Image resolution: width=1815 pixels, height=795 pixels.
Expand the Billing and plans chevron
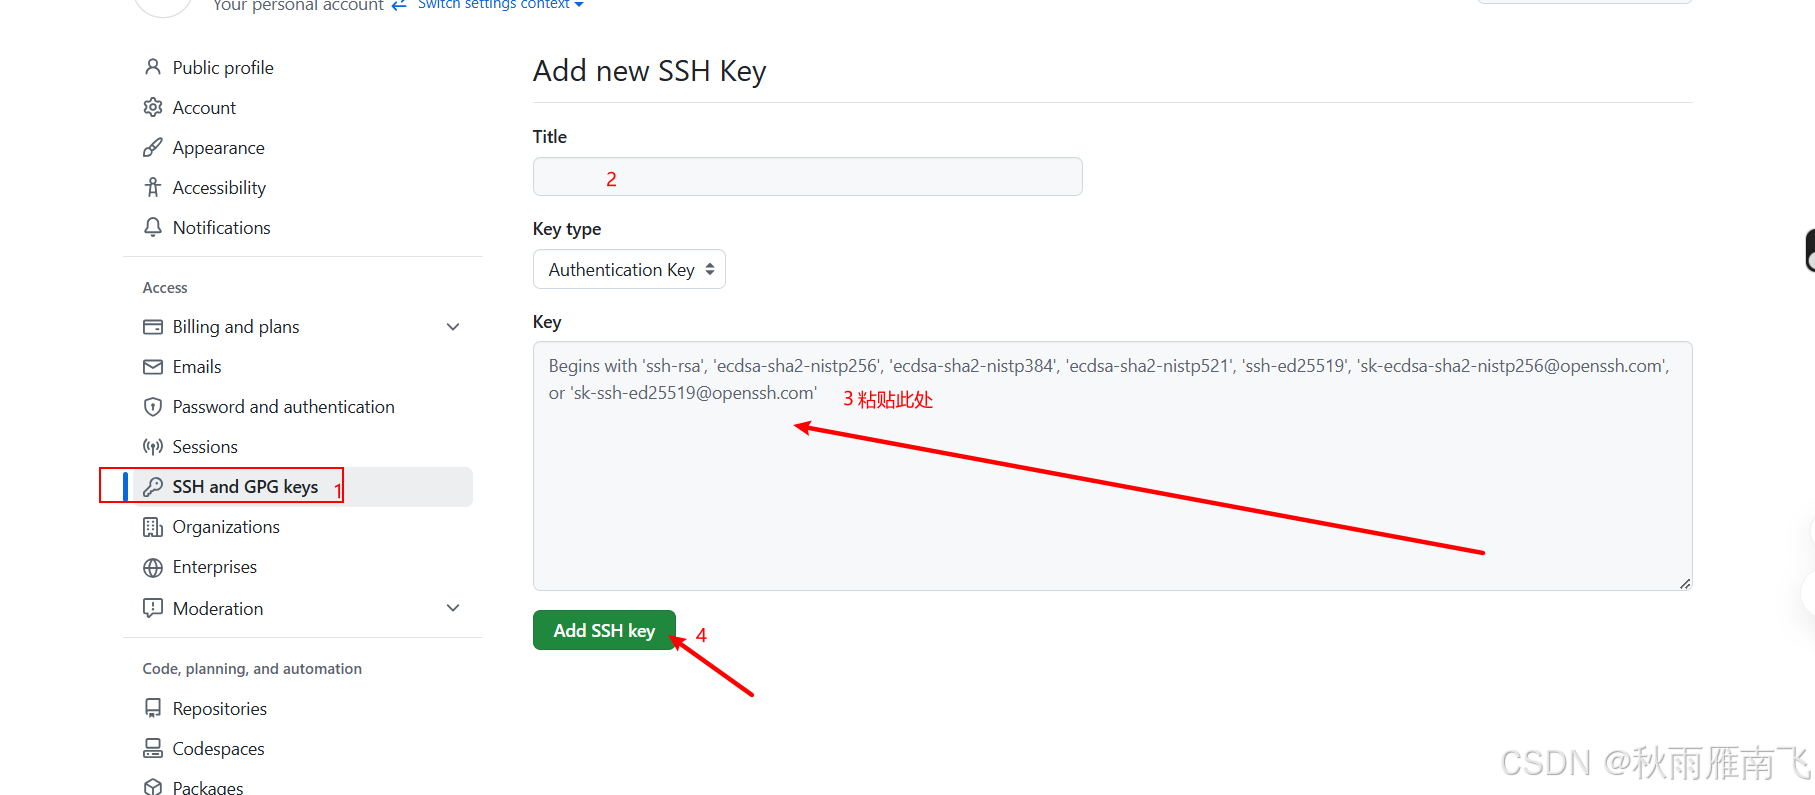coord(453,327)
